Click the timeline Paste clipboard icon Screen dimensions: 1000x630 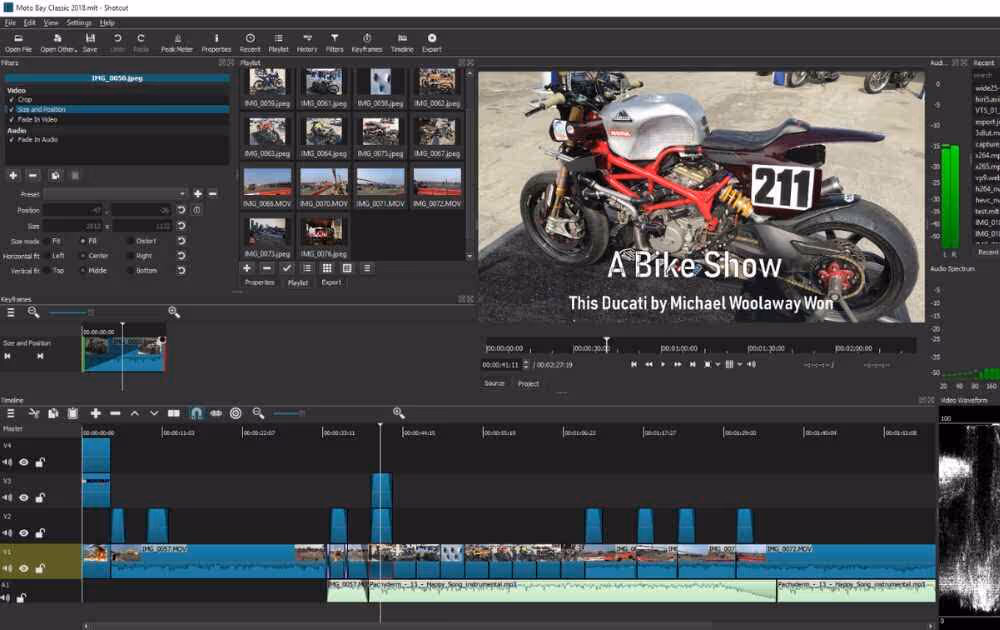(x=73, y=413)
